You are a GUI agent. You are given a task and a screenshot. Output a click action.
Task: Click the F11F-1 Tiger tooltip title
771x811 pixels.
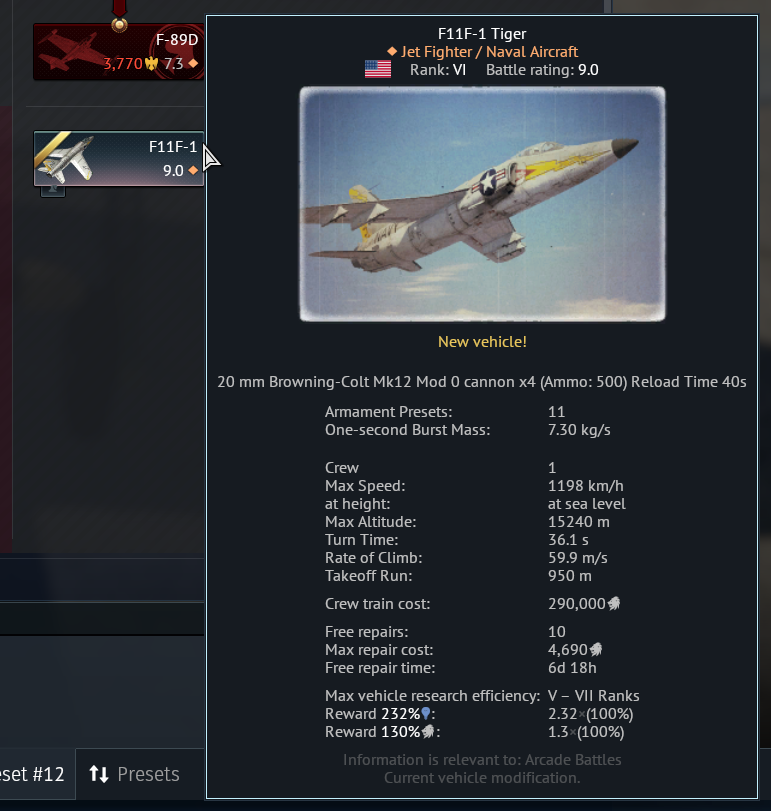pos(482,34)
